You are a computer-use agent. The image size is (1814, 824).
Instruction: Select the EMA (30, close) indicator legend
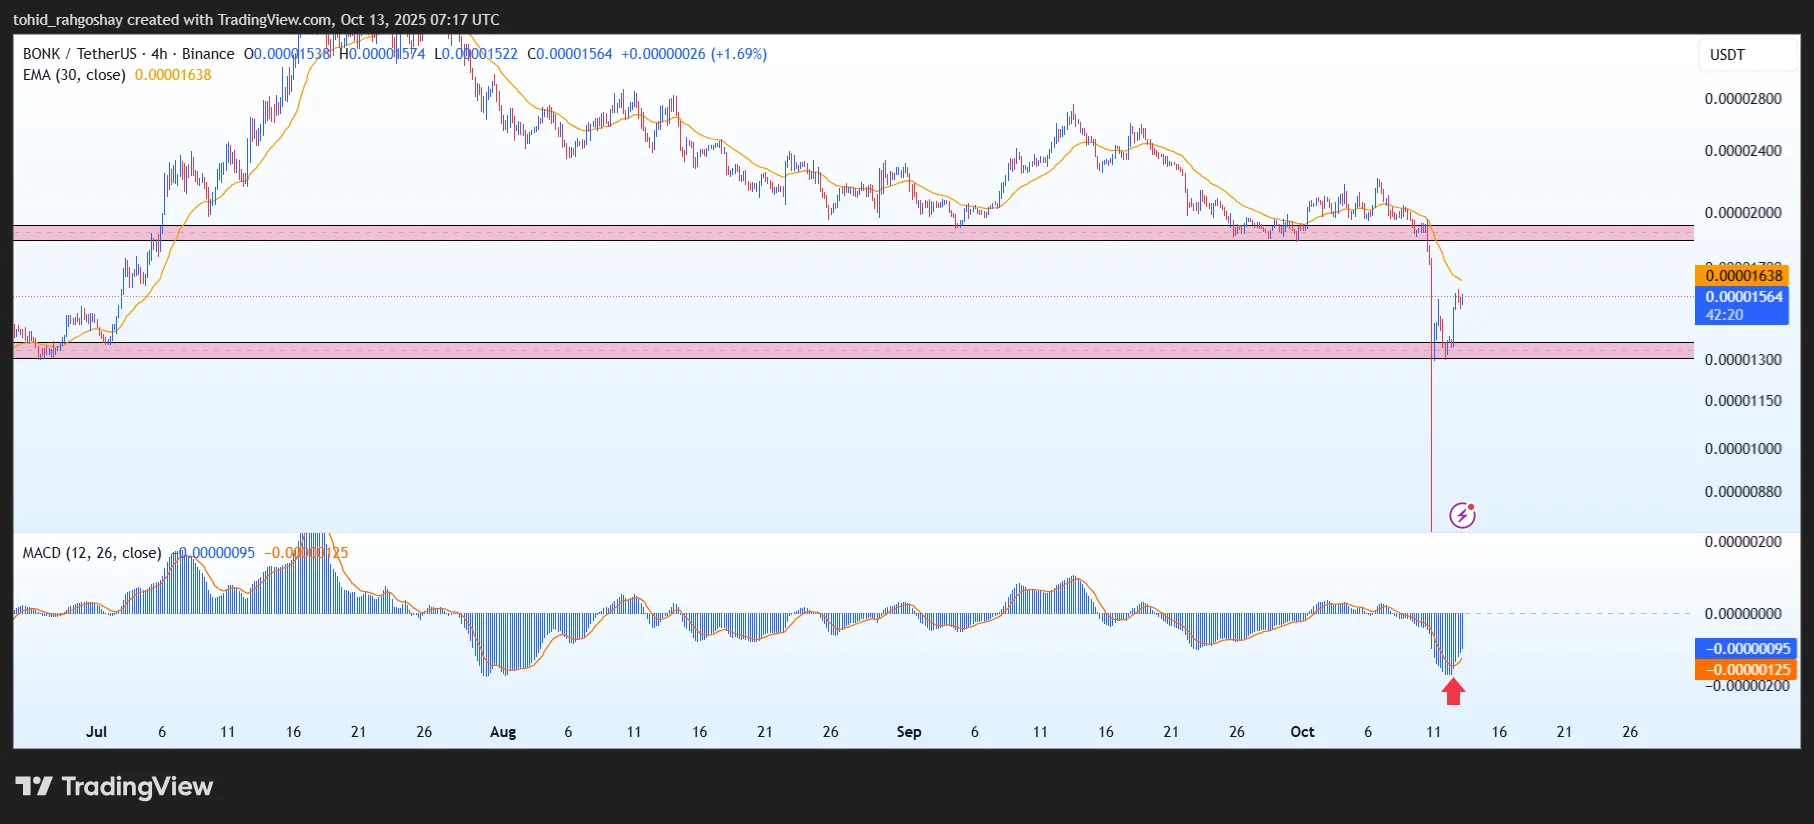tap(74, 75)
